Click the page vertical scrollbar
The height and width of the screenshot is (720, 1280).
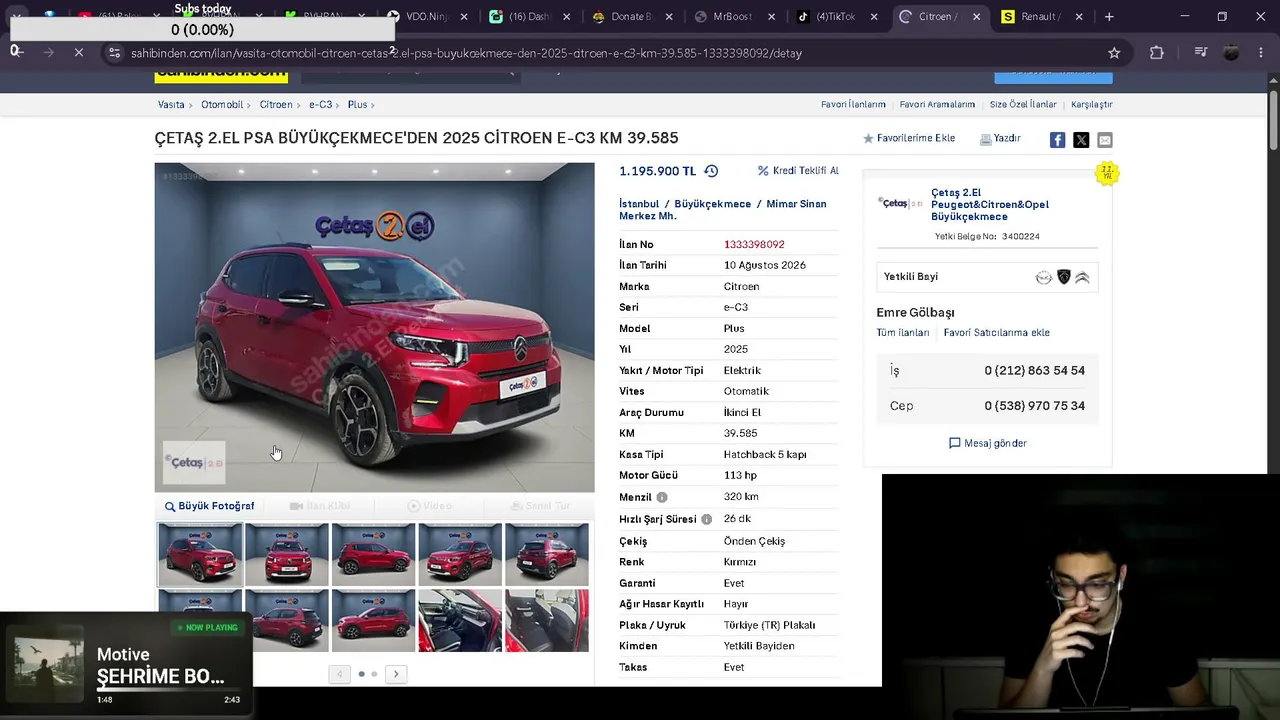click(x=1273, y=120)
